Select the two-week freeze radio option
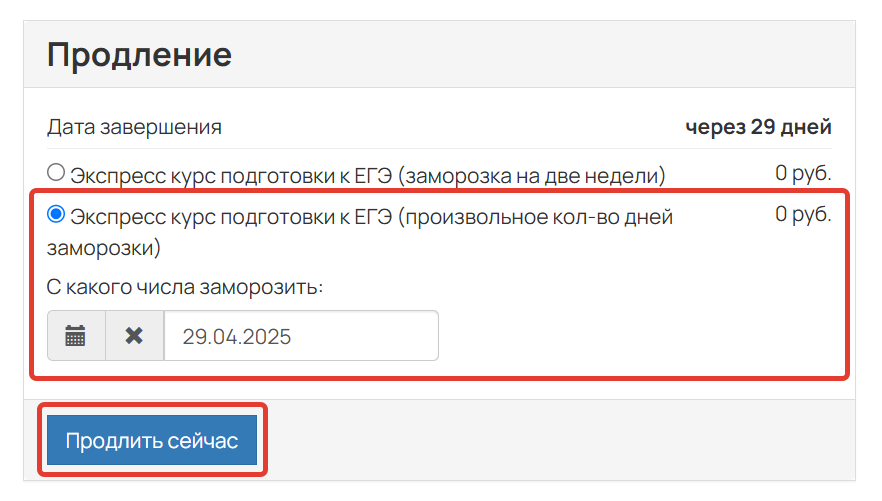The height and width of the screenshot is (501, 882). (x=56, y=172)
